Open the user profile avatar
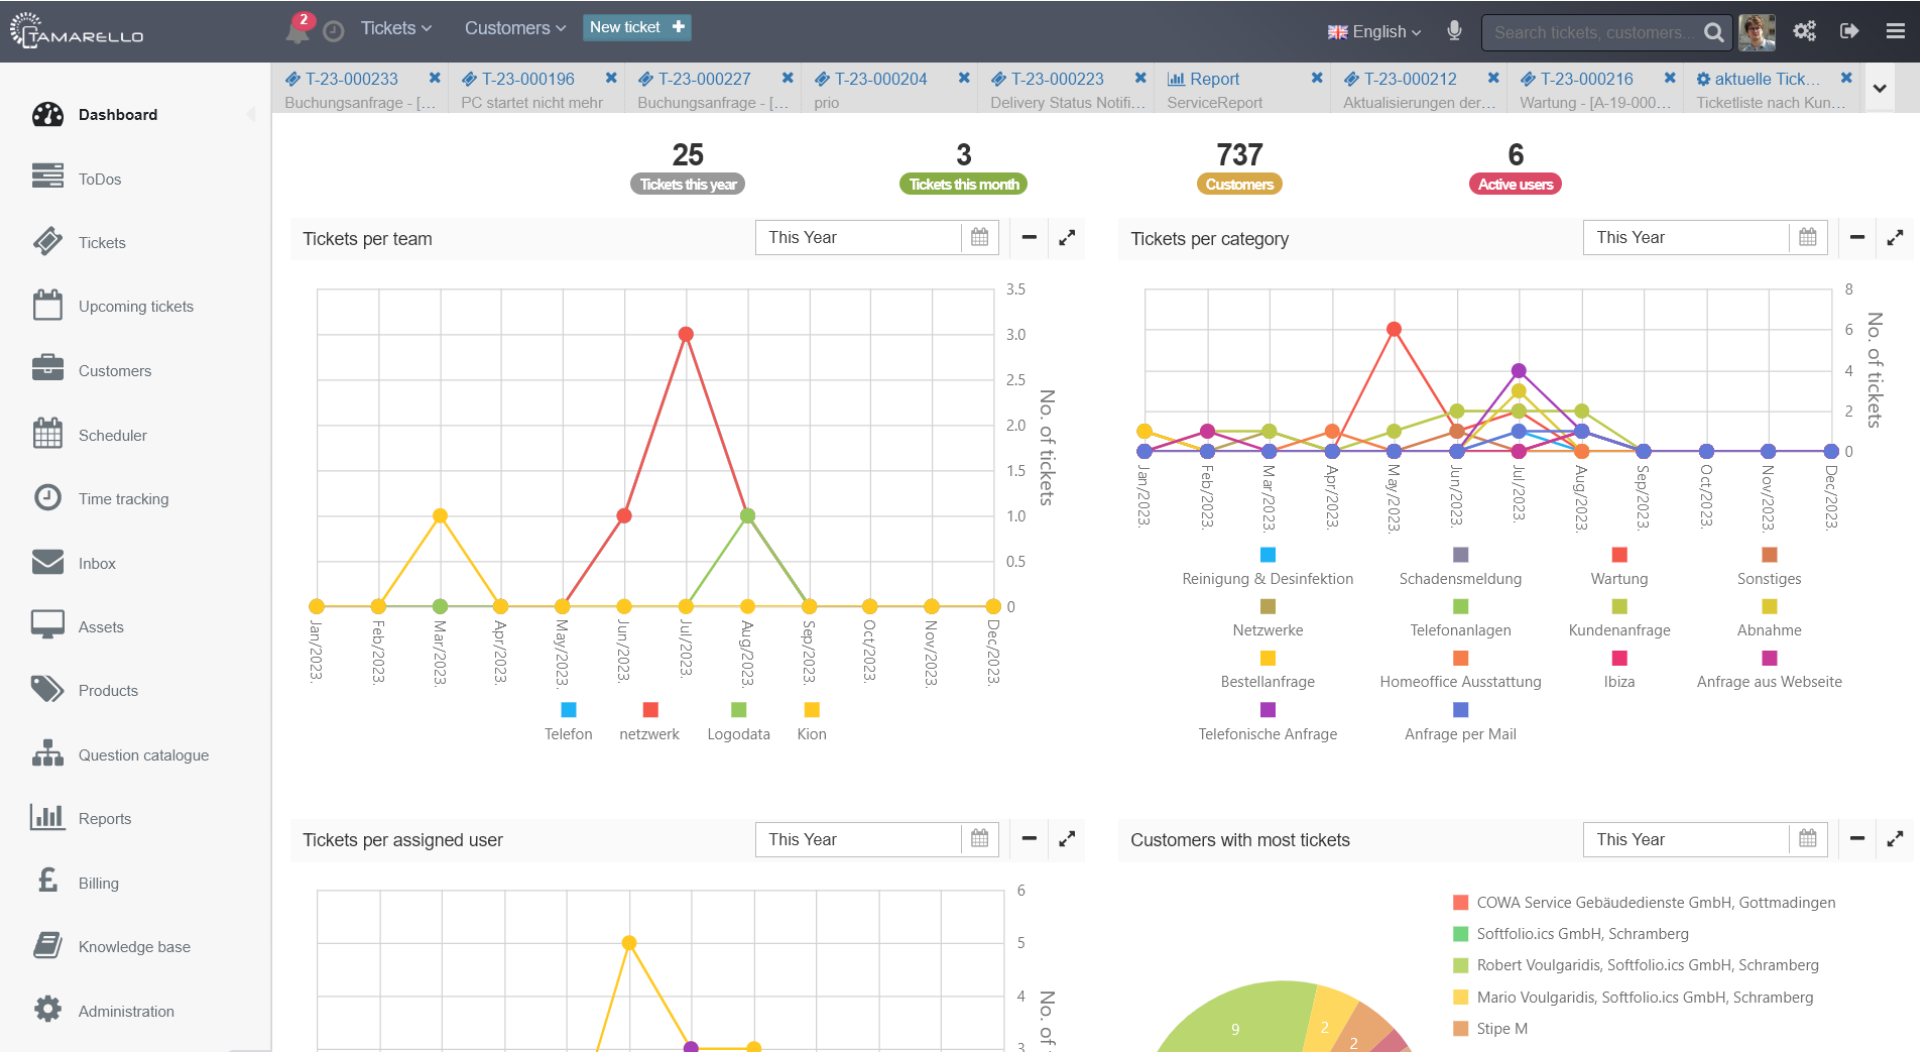 tap(1757, 32)
